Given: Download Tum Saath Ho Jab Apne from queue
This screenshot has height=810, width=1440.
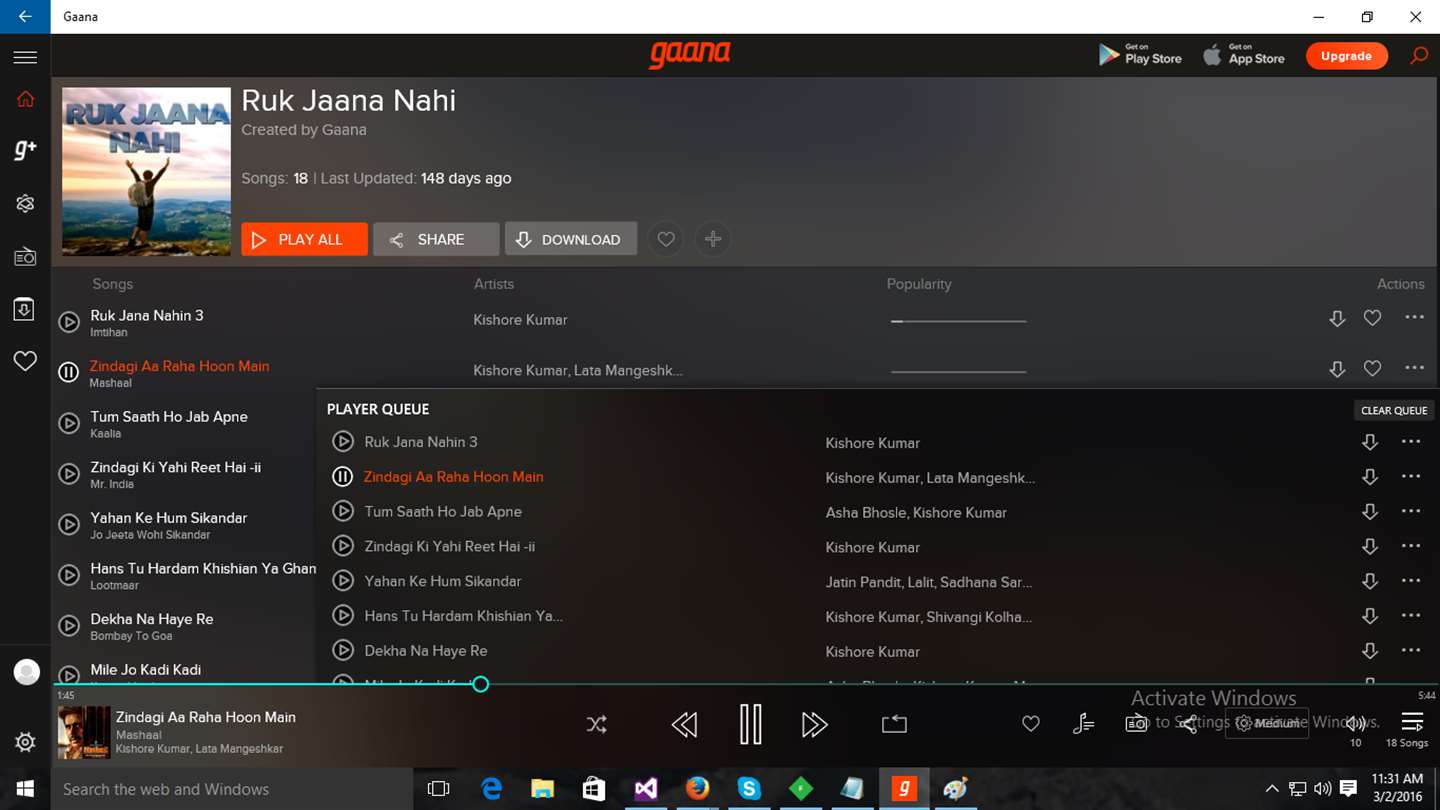Looking at the screenshot, I should tap(1370, 512).
